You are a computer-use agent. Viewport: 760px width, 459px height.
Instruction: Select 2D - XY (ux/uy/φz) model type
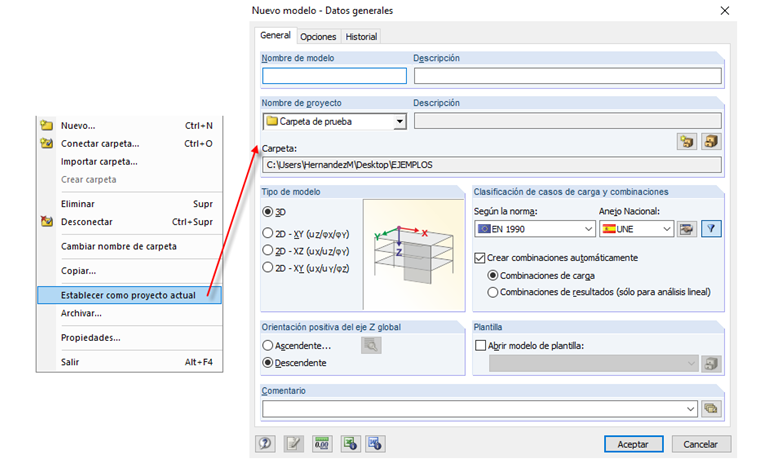click(x=268, y=268)
